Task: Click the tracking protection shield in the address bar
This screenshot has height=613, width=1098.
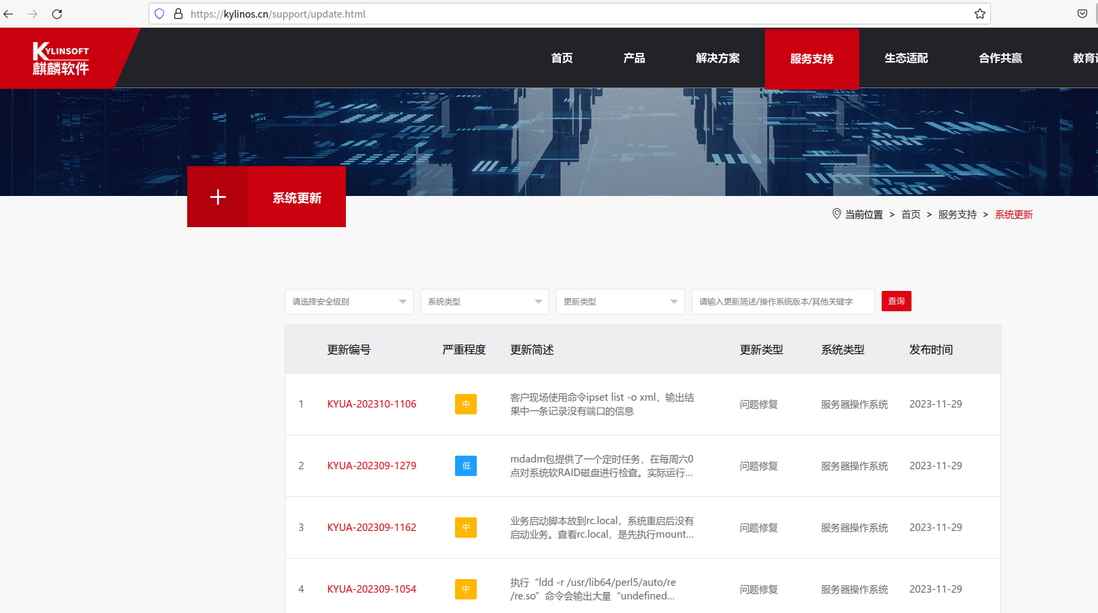Action: pyautogui.click(x=159, y=13)
